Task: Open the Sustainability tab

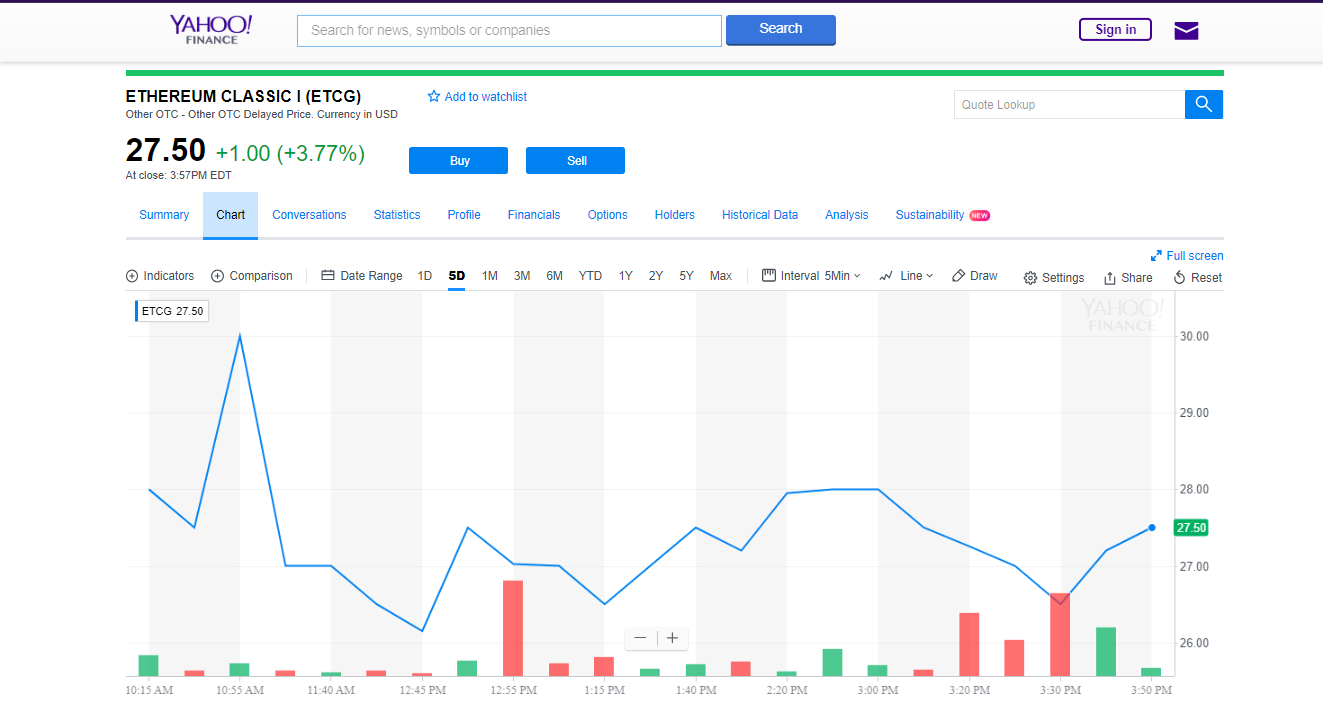Action: pos(929,215)
